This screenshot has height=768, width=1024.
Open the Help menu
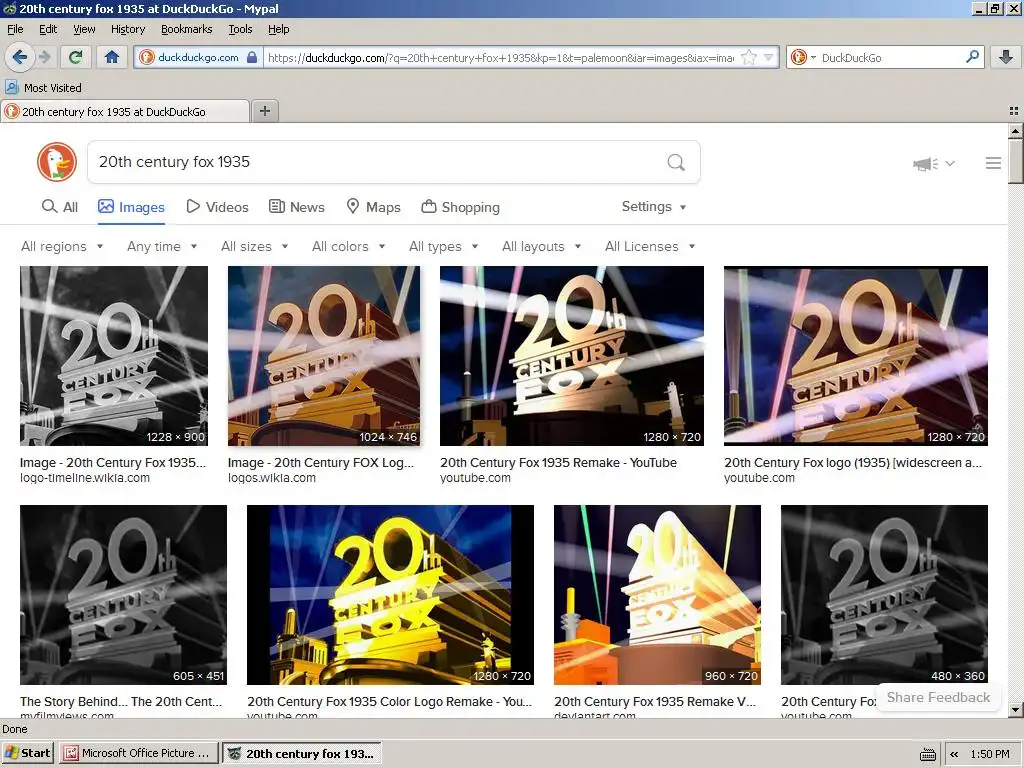pos(279,29)
